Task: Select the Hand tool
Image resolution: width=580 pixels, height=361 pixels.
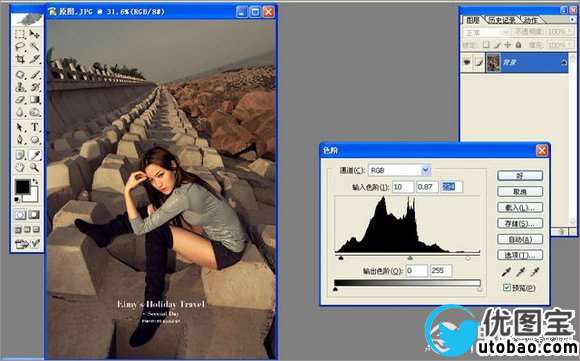Action: pyautogui.click(x=20, y=167)
